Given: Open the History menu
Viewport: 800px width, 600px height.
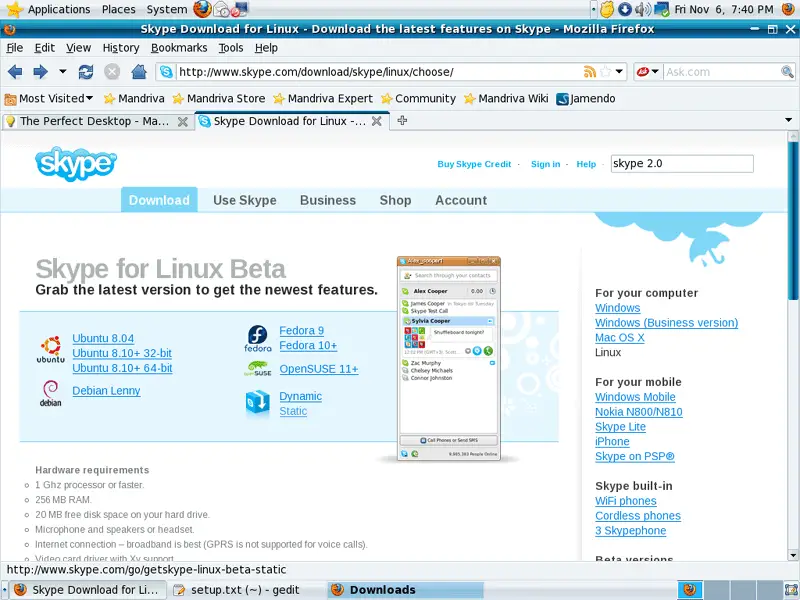Looking at the screenshot, I should (x=121, y=48).
